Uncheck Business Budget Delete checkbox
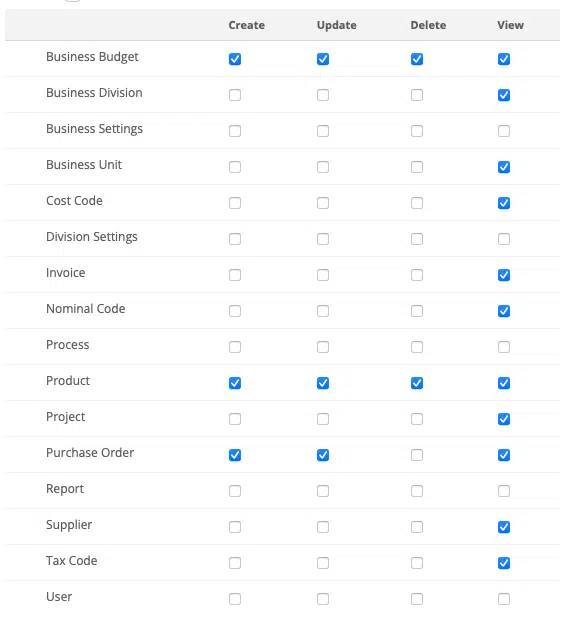The width and height of the screenshot is (580, 642). pyautogui.click(x=417, y=59)
